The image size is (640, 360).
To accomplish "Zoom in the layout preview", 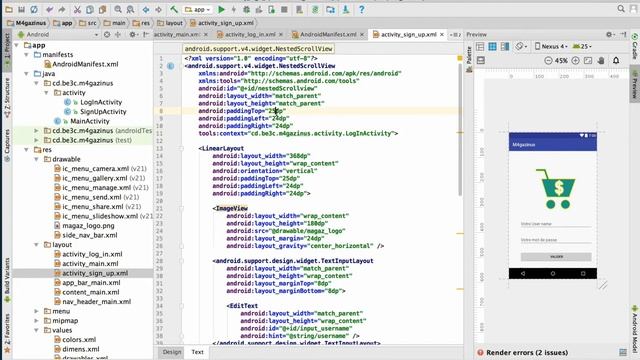I will (x=575, y=60).
